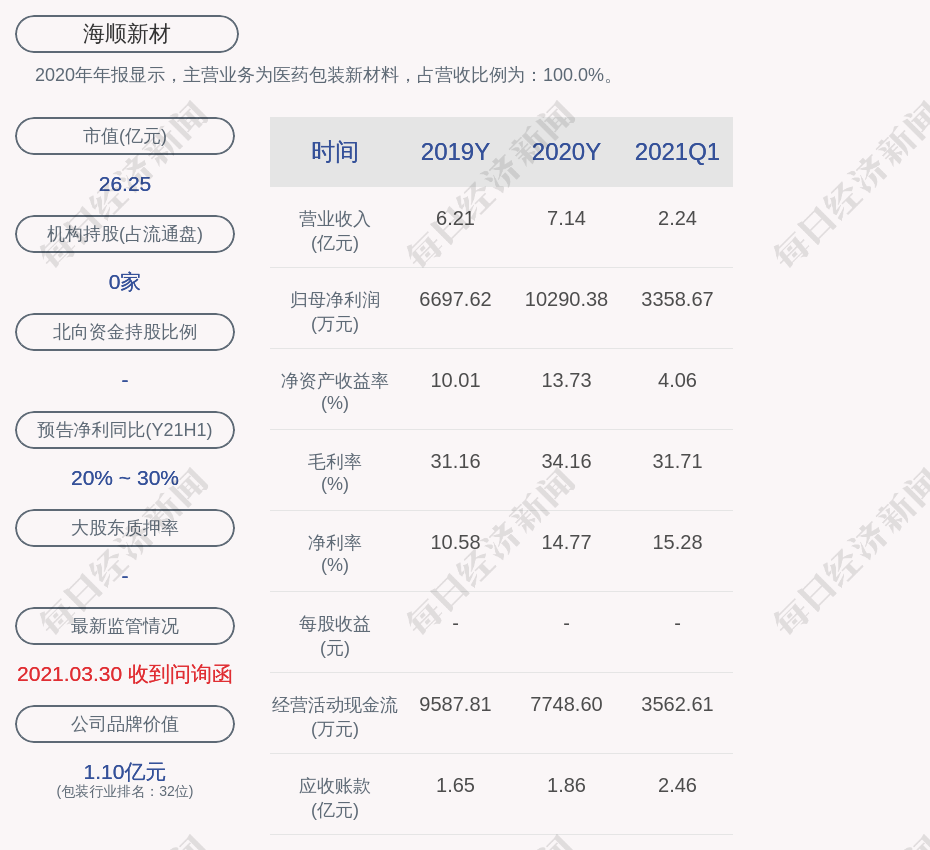Click the receivables value 1.86
This screenshot has height=850, width=930.
click(x=566, y=786)
